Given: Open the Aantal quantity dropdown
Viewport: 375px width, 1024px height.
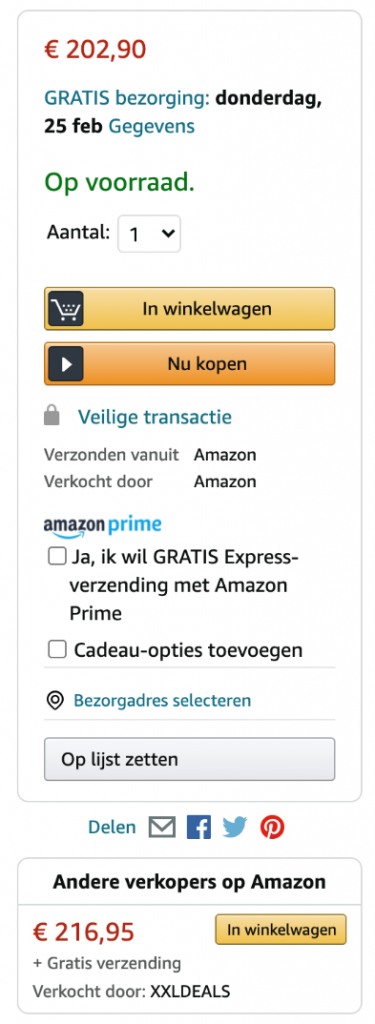Looking at the screenshot, I should pos(149,234).
